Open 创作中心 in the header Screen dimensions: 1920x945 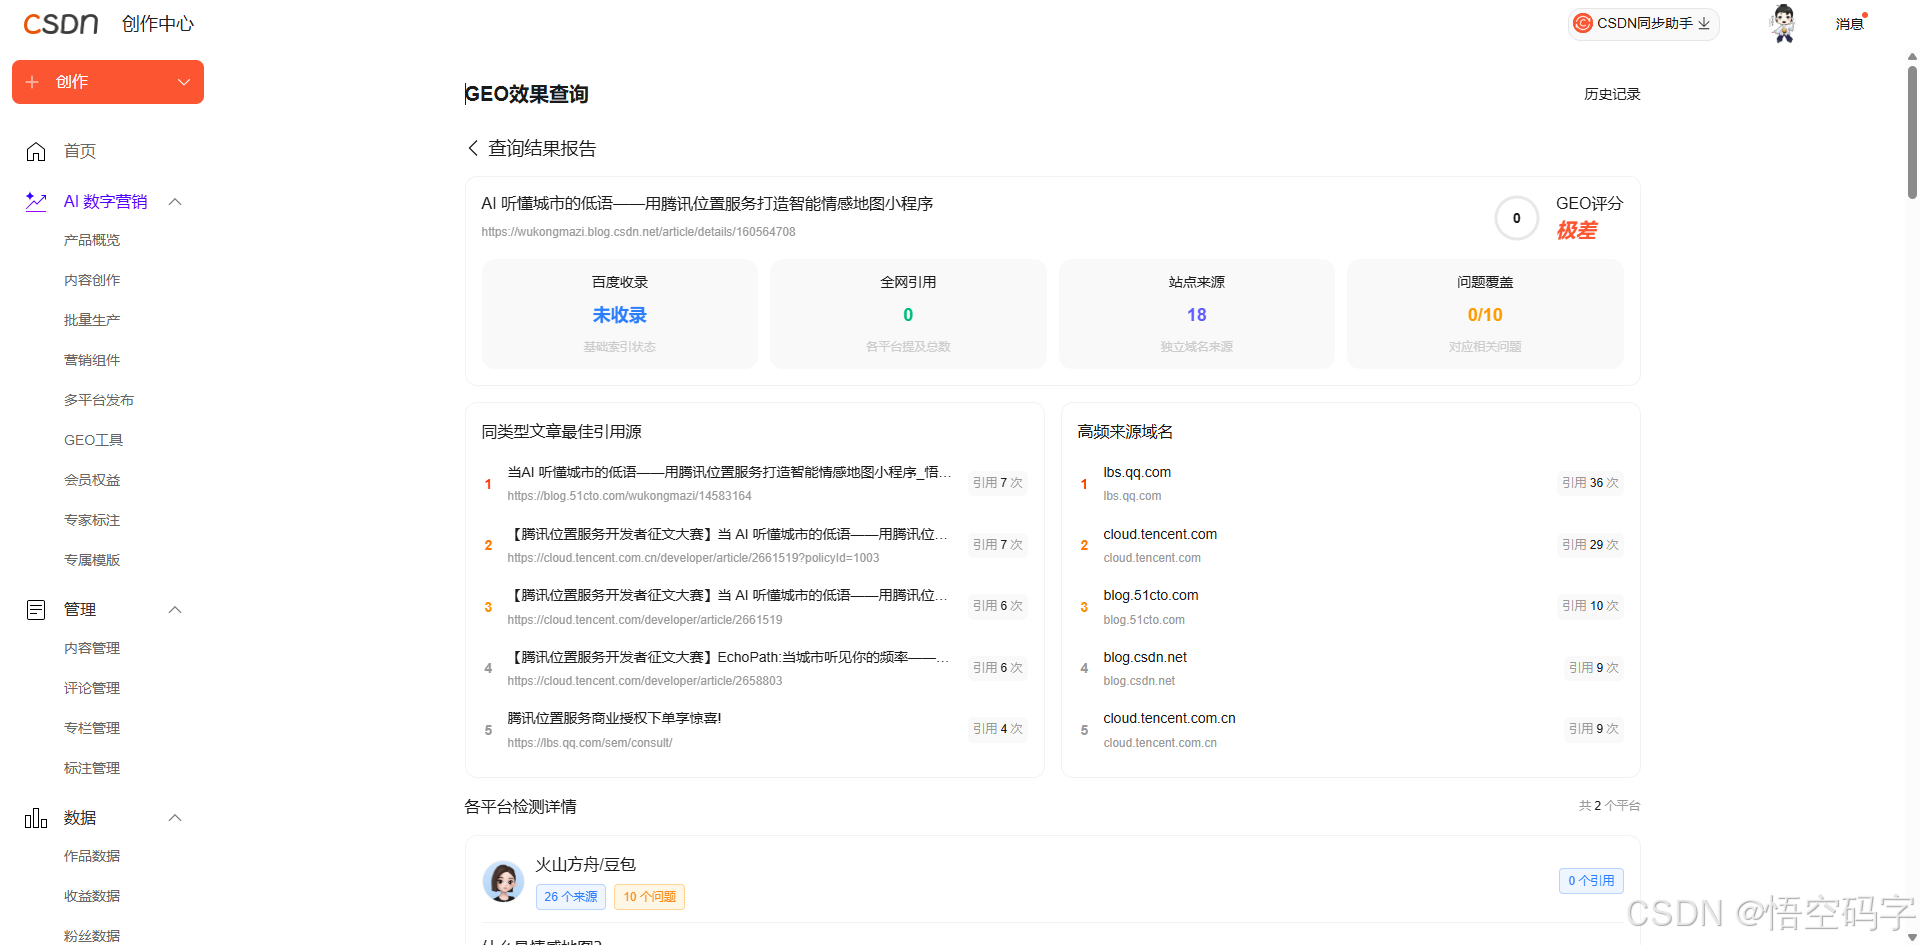coord(158,23)
